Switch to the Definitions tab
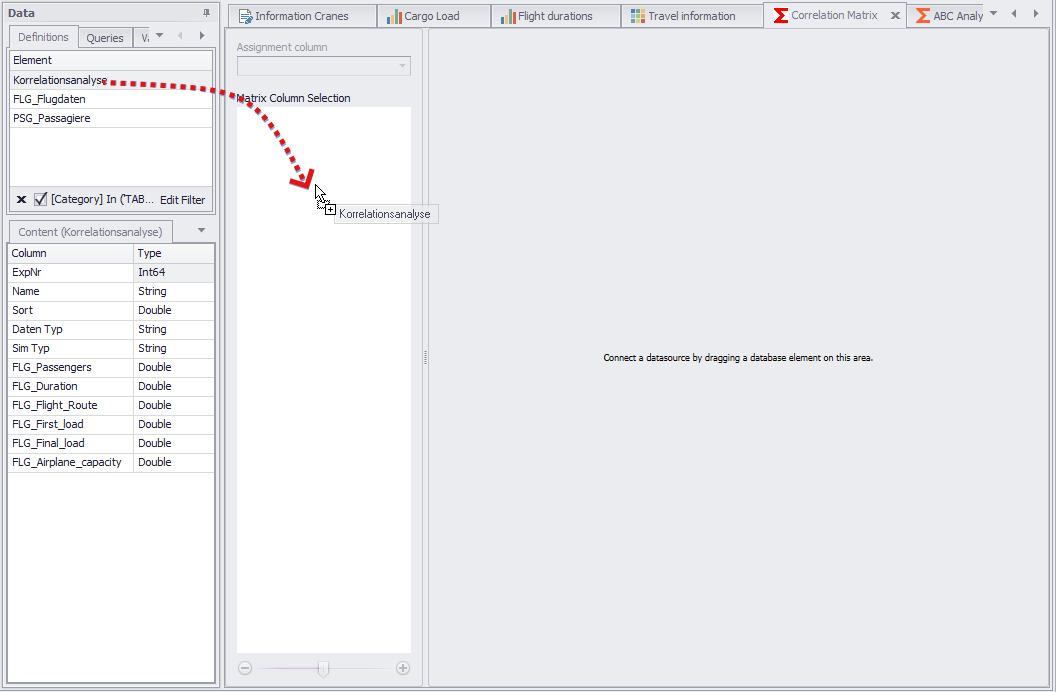This screenshot has height=692, width=1056. coord(43,36)
